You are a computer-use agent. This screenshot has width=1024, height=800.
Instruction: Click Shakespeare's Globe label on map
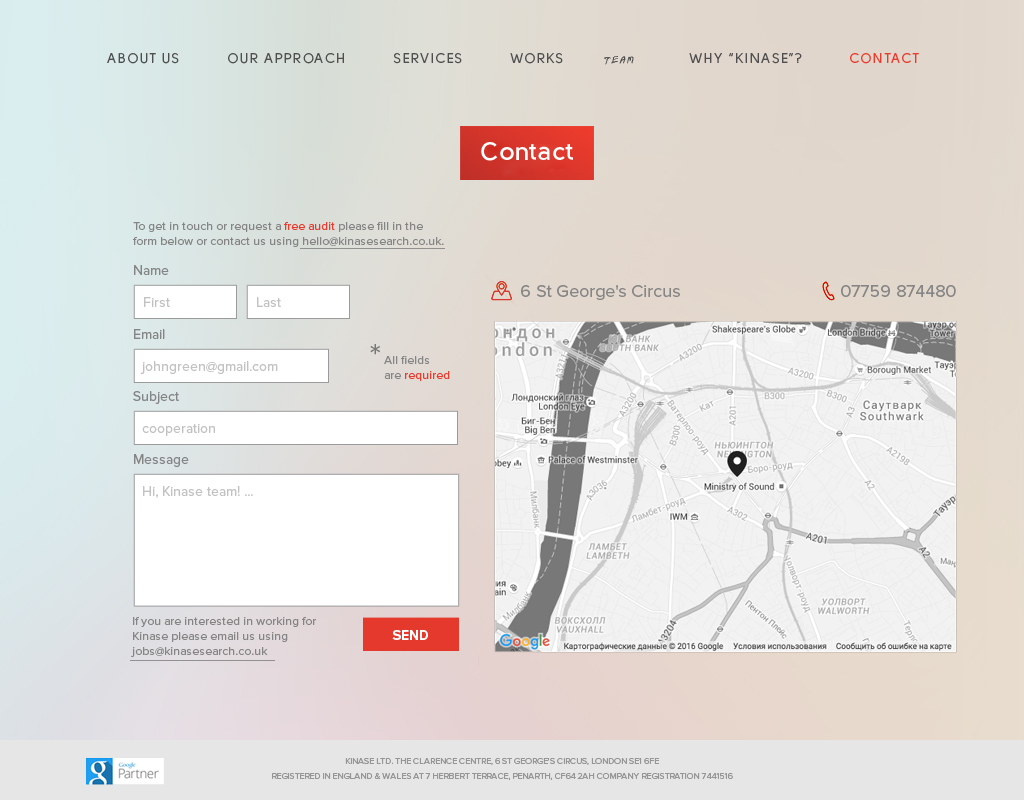[x=754, y=329]
